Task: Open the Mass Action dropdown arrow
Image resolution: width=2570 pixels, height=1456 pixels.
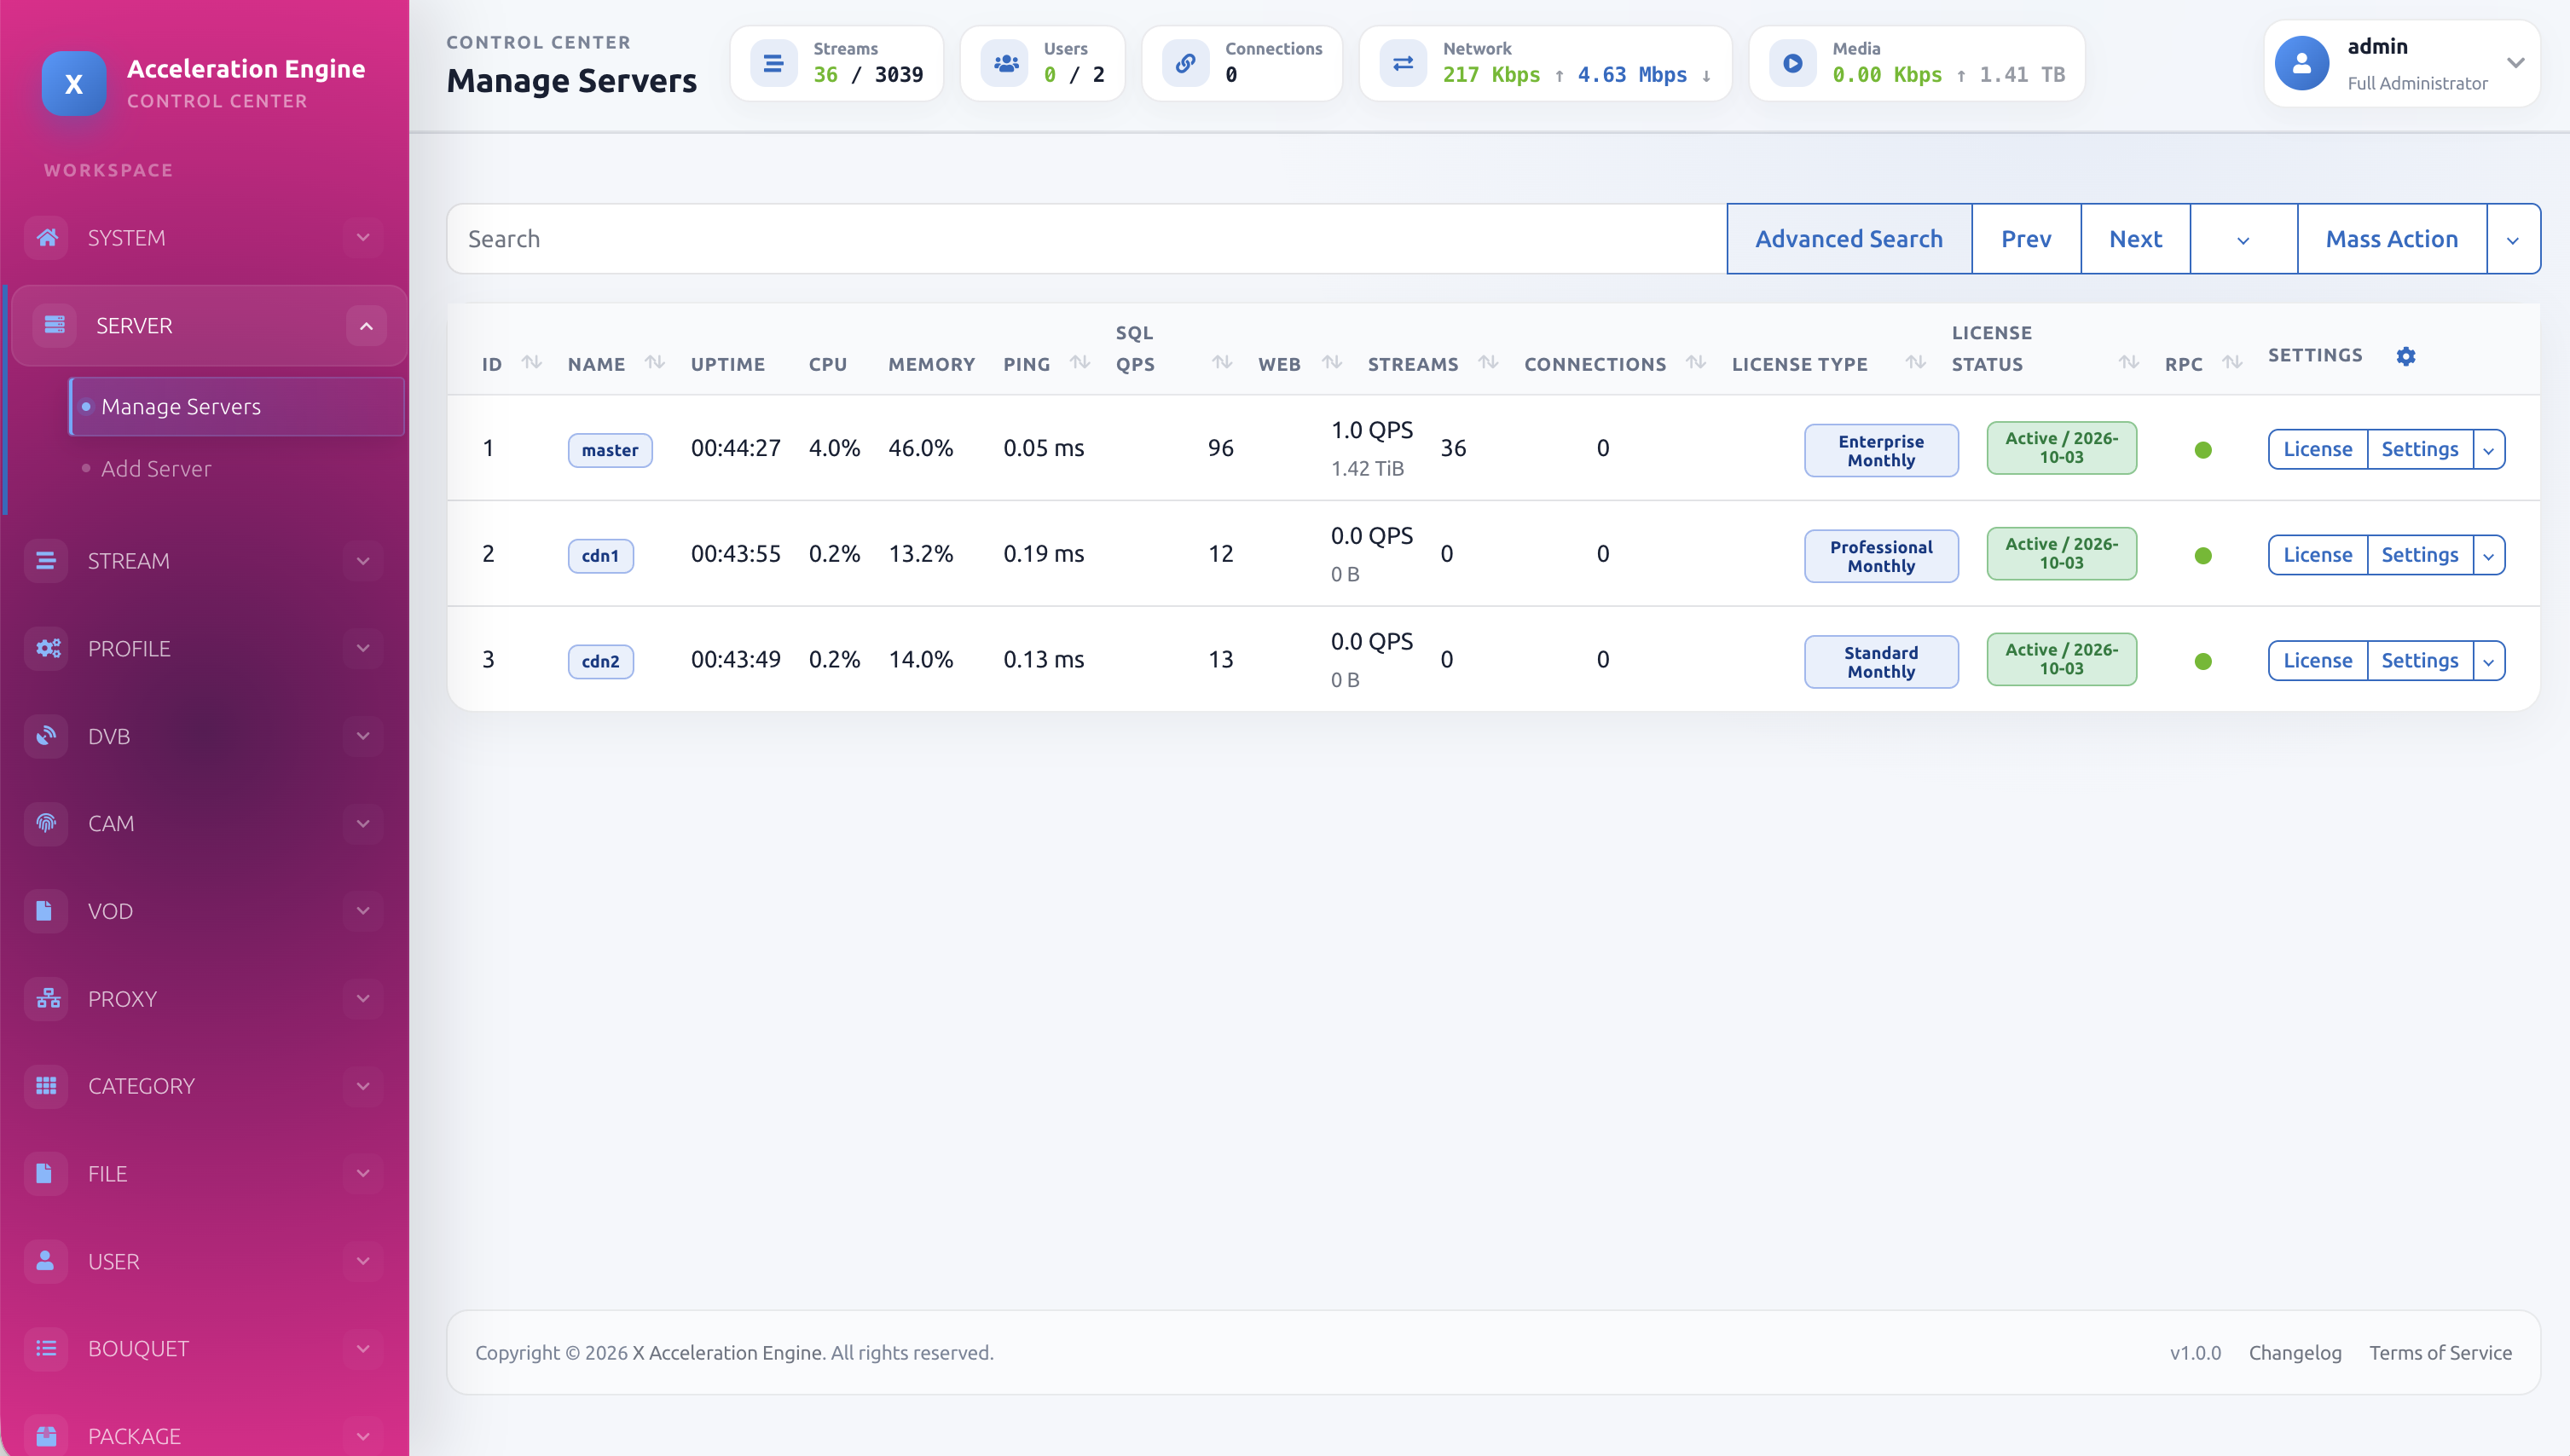Action: 2513,240
